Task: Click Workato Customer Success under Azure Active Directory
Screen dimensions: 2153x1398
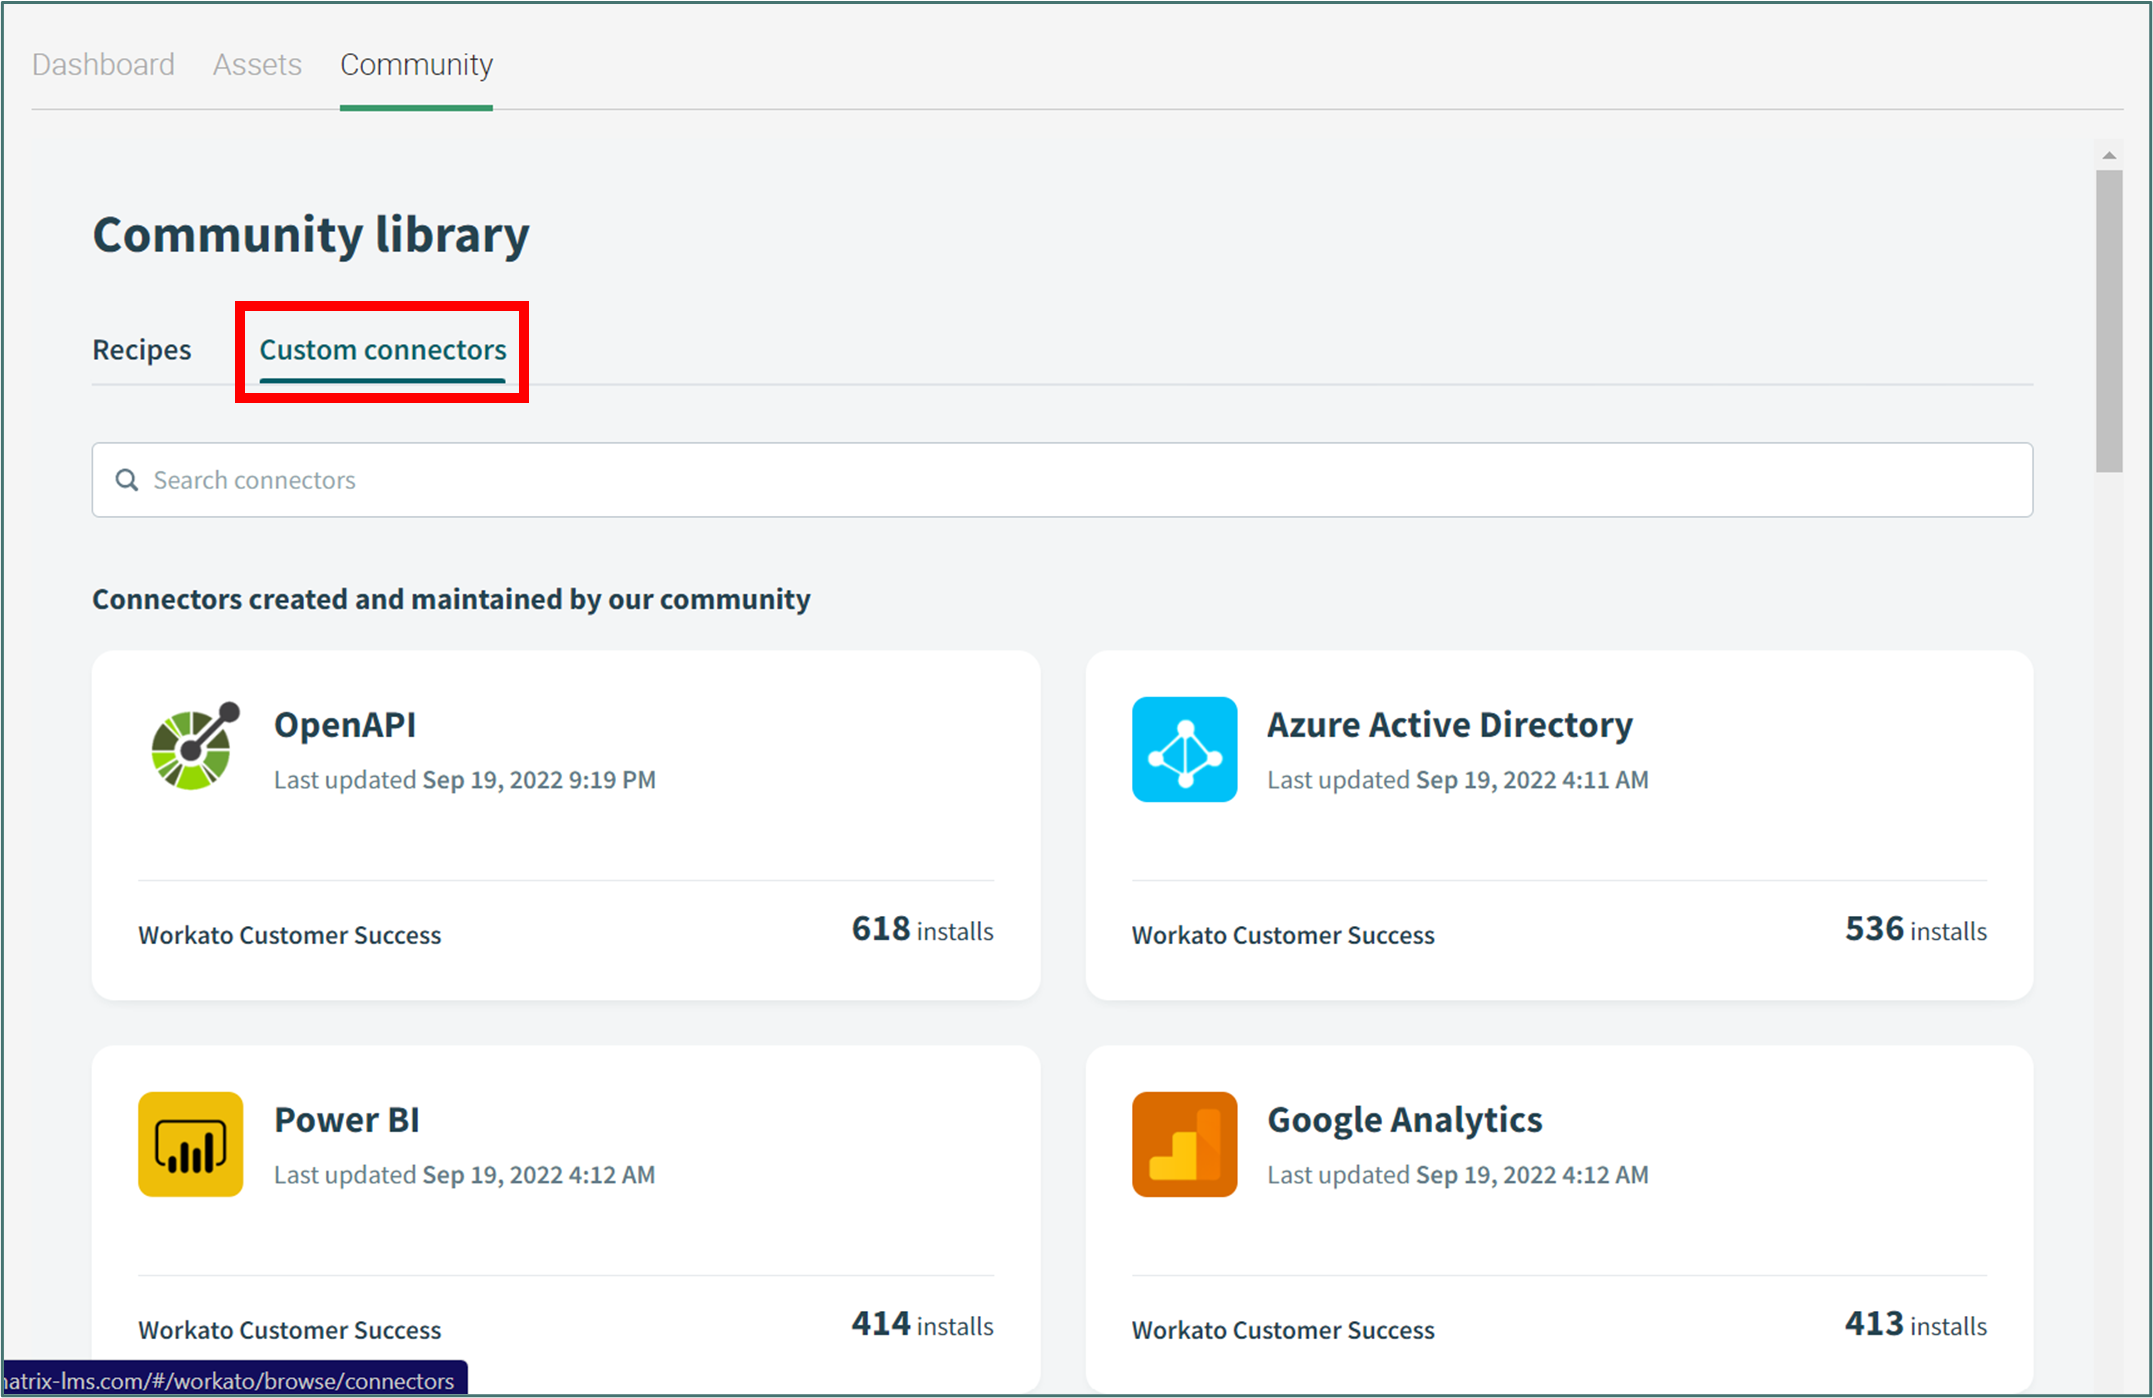Action: coord(1283,935)
